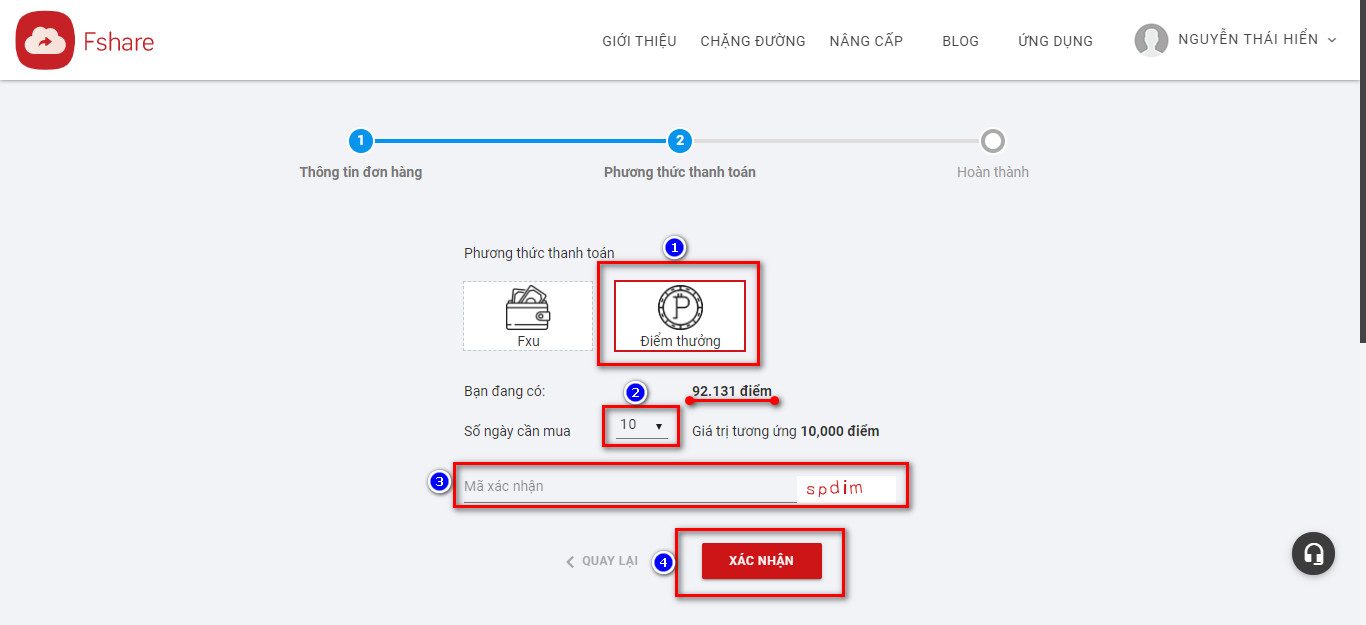The height and width of the screenshot is (625, 1366).
Task: Focus the Mã xác nhận input field
Action: 630,486
